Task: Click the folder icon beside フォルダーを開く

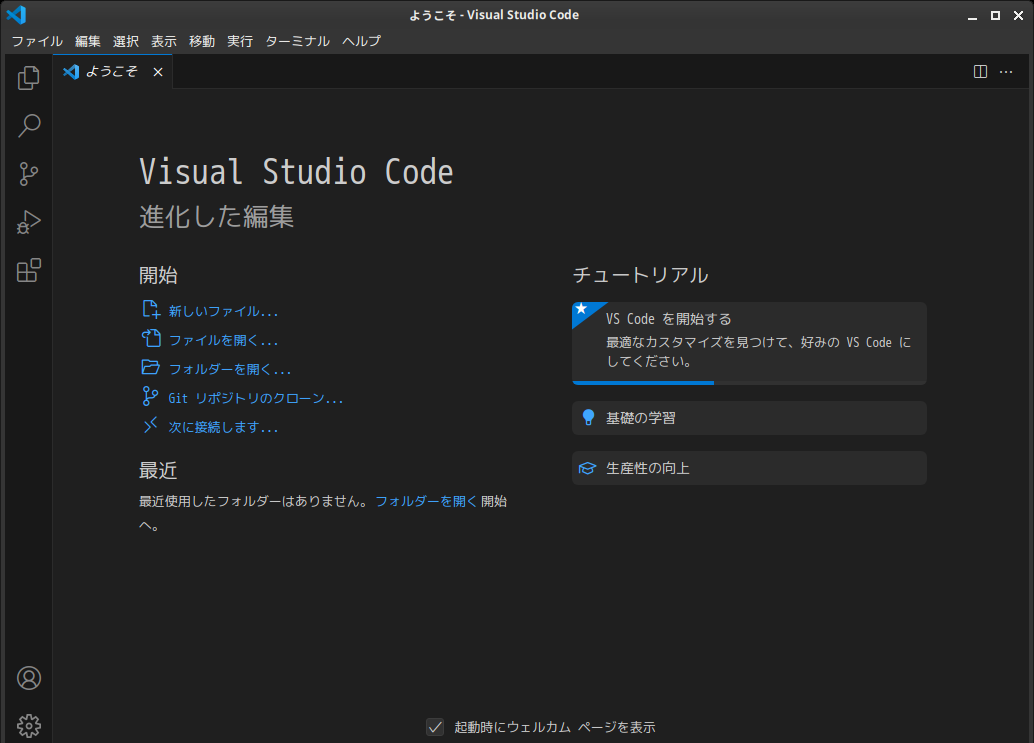Action: (x=150, y=367)
